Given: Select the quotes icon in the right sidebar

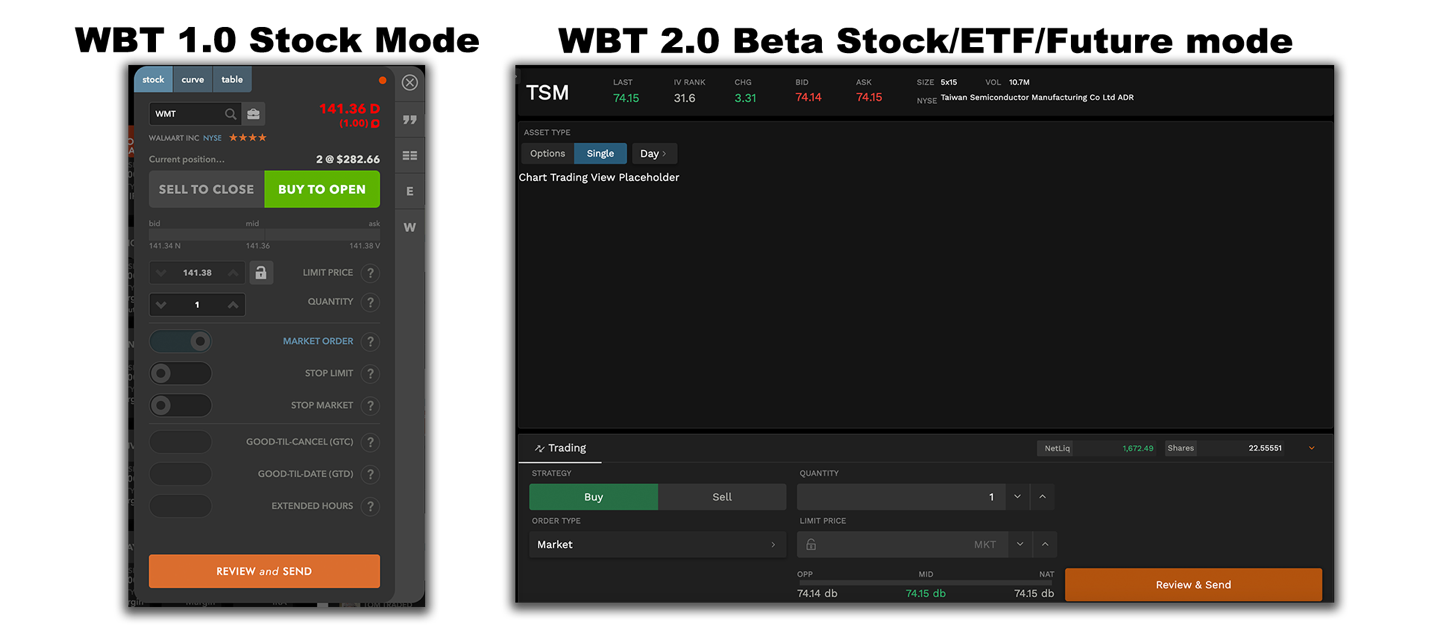Looking at the screenshot, I should 409,119.
